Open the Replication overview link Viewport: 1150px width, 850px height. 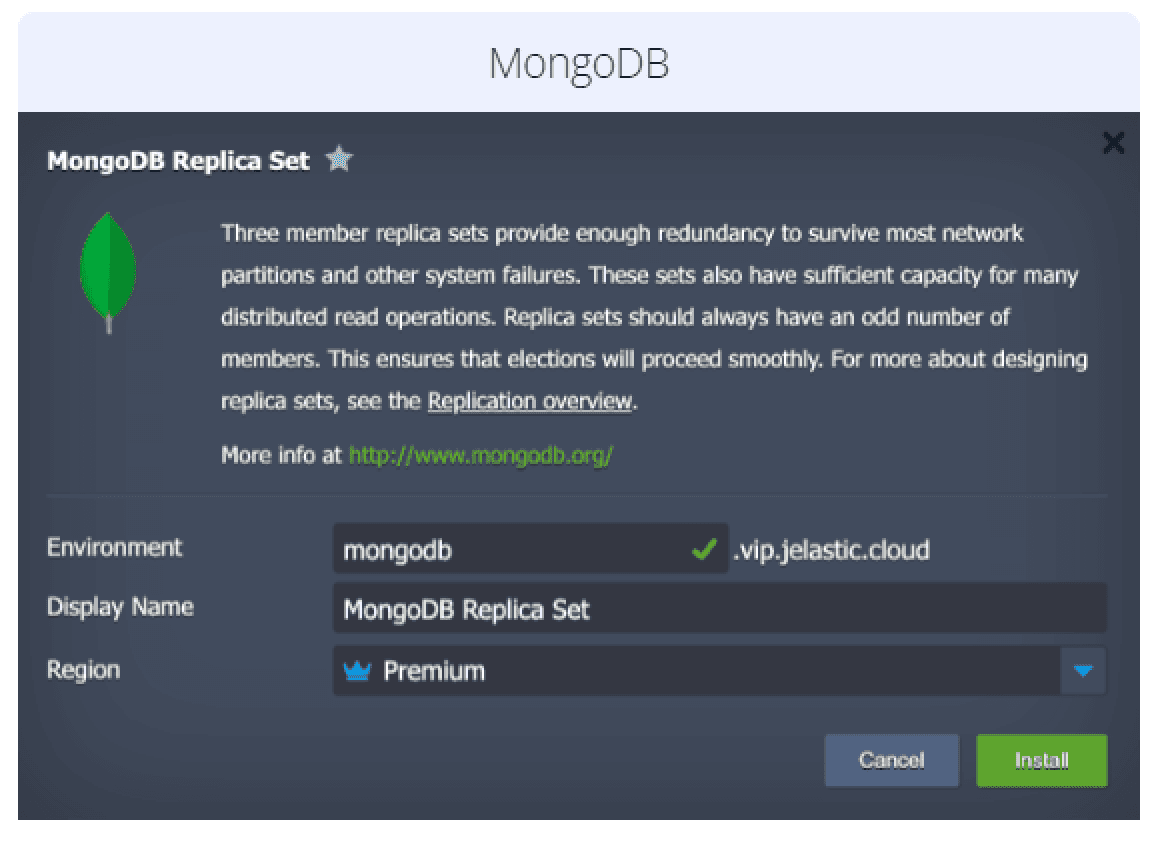tap(530, 402)
